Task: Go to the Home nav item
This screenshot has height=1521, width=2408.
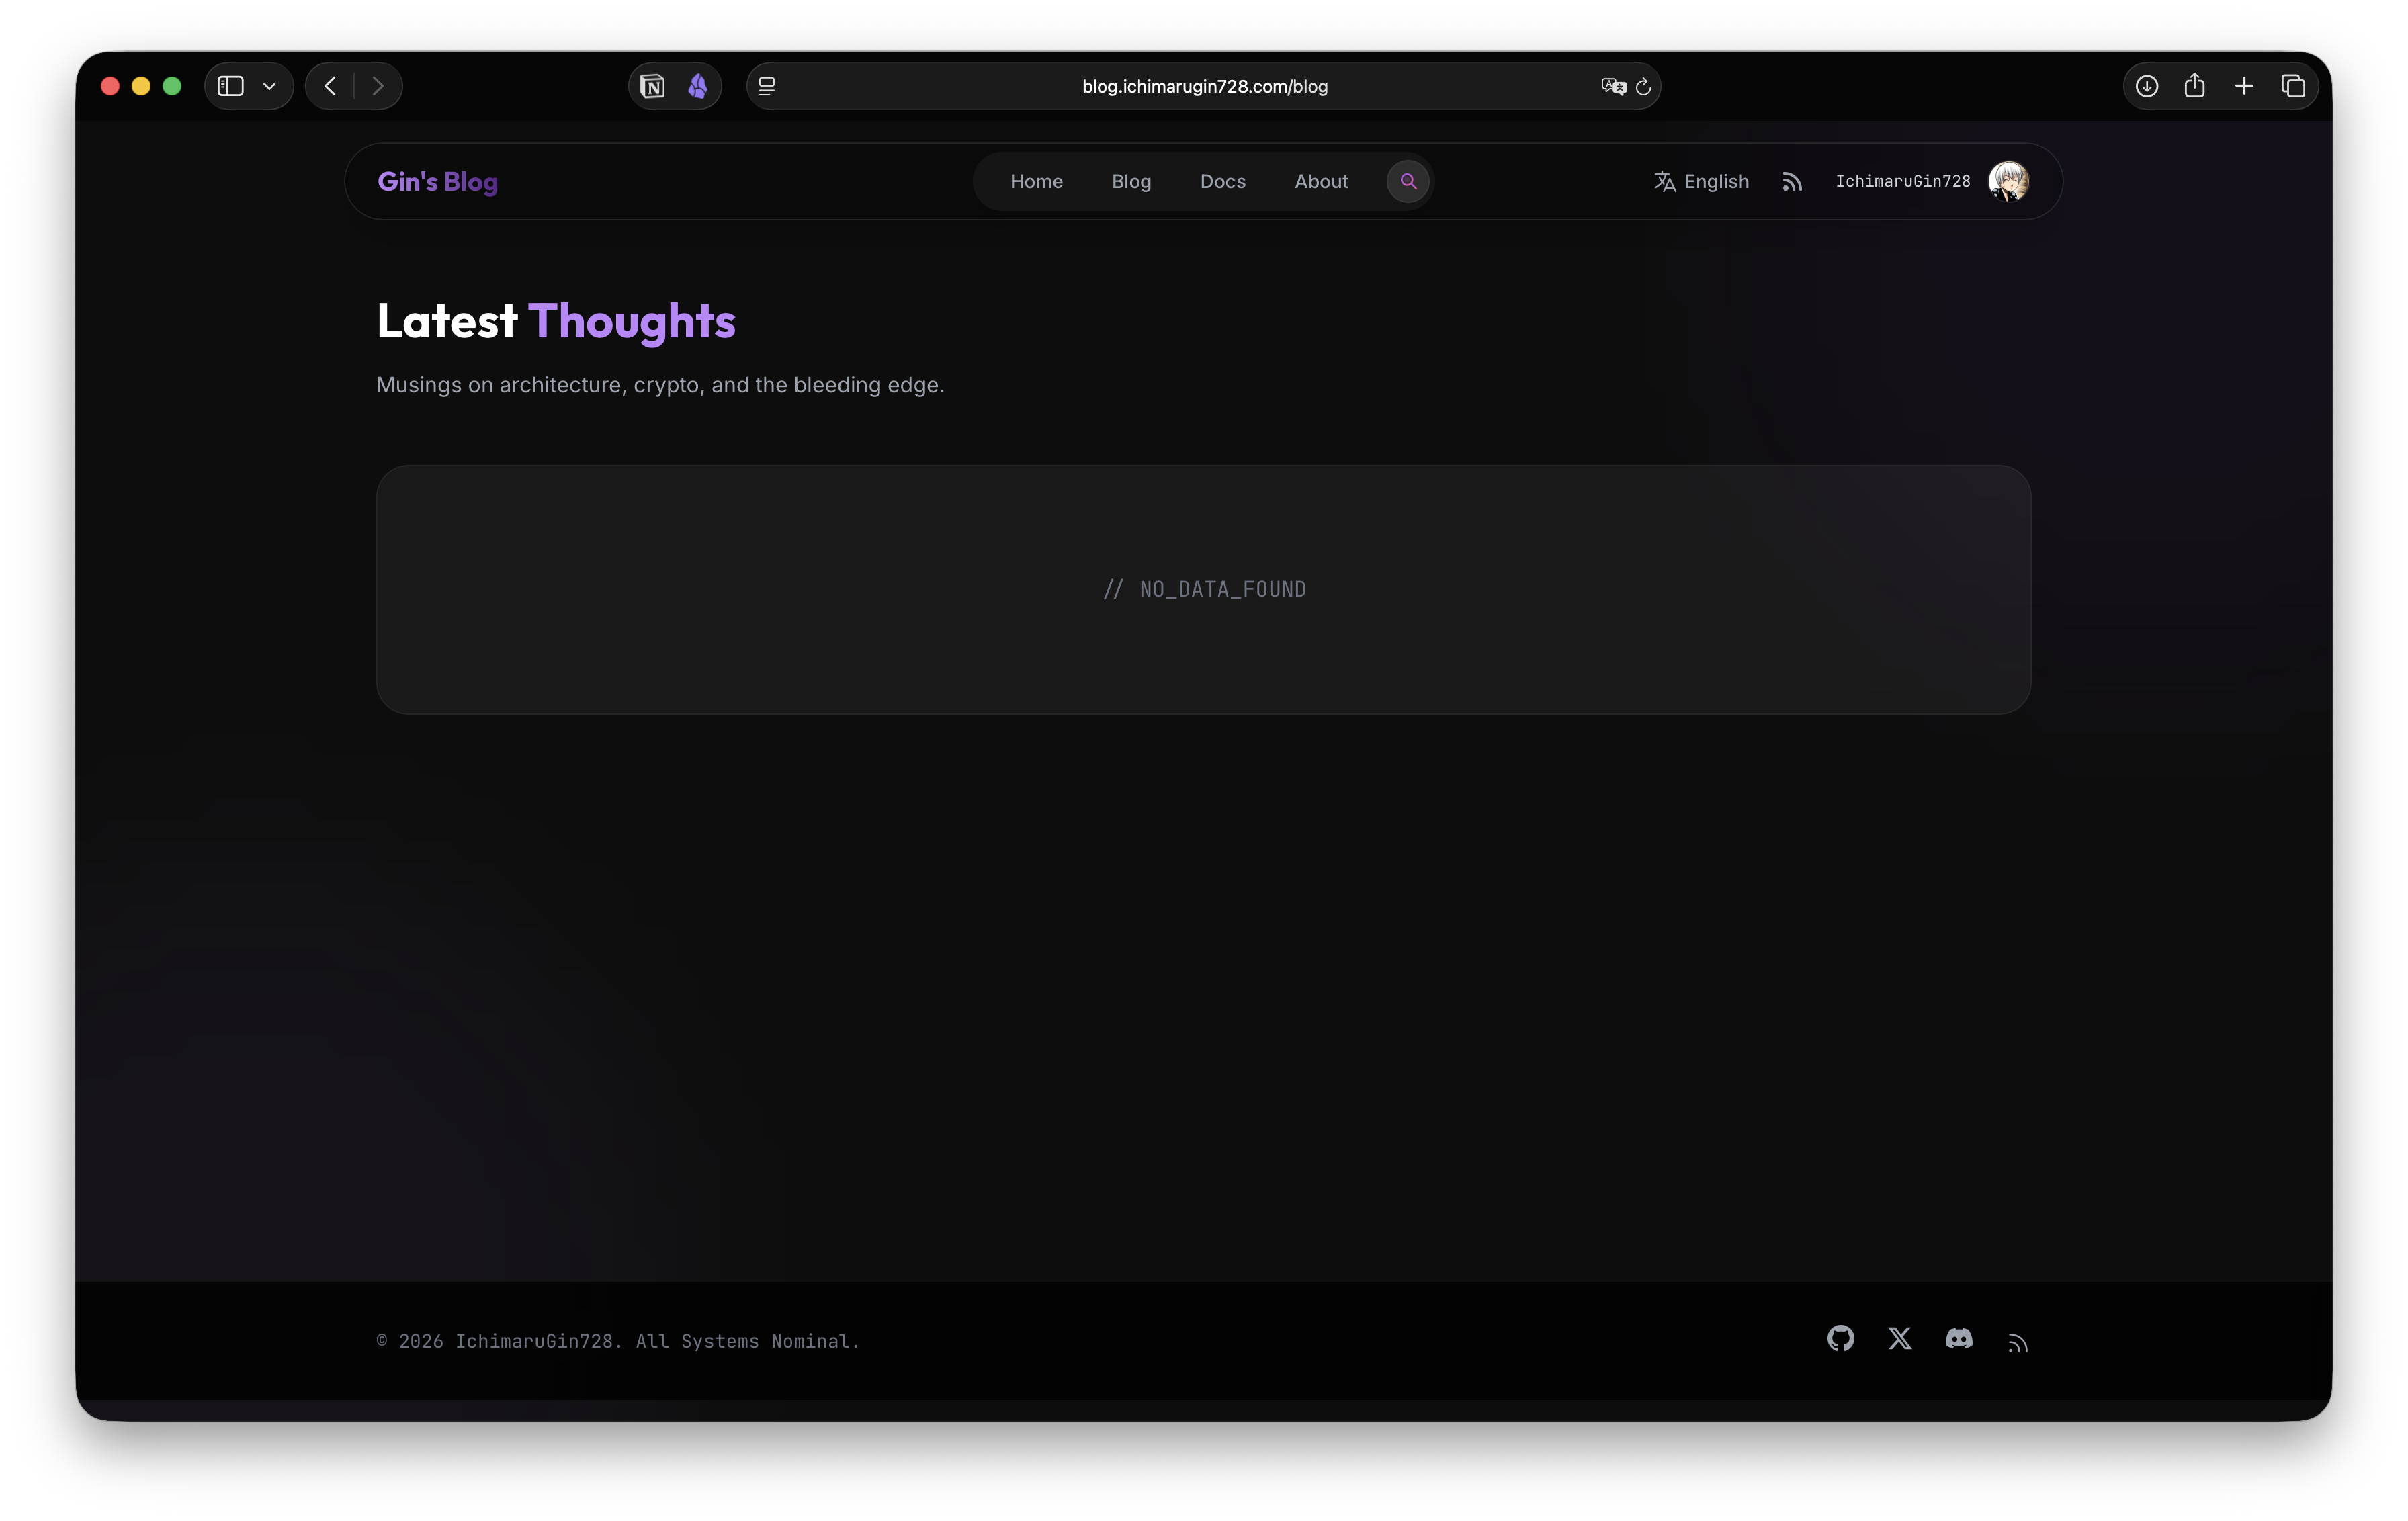Action: click(x=1036, y=181)
